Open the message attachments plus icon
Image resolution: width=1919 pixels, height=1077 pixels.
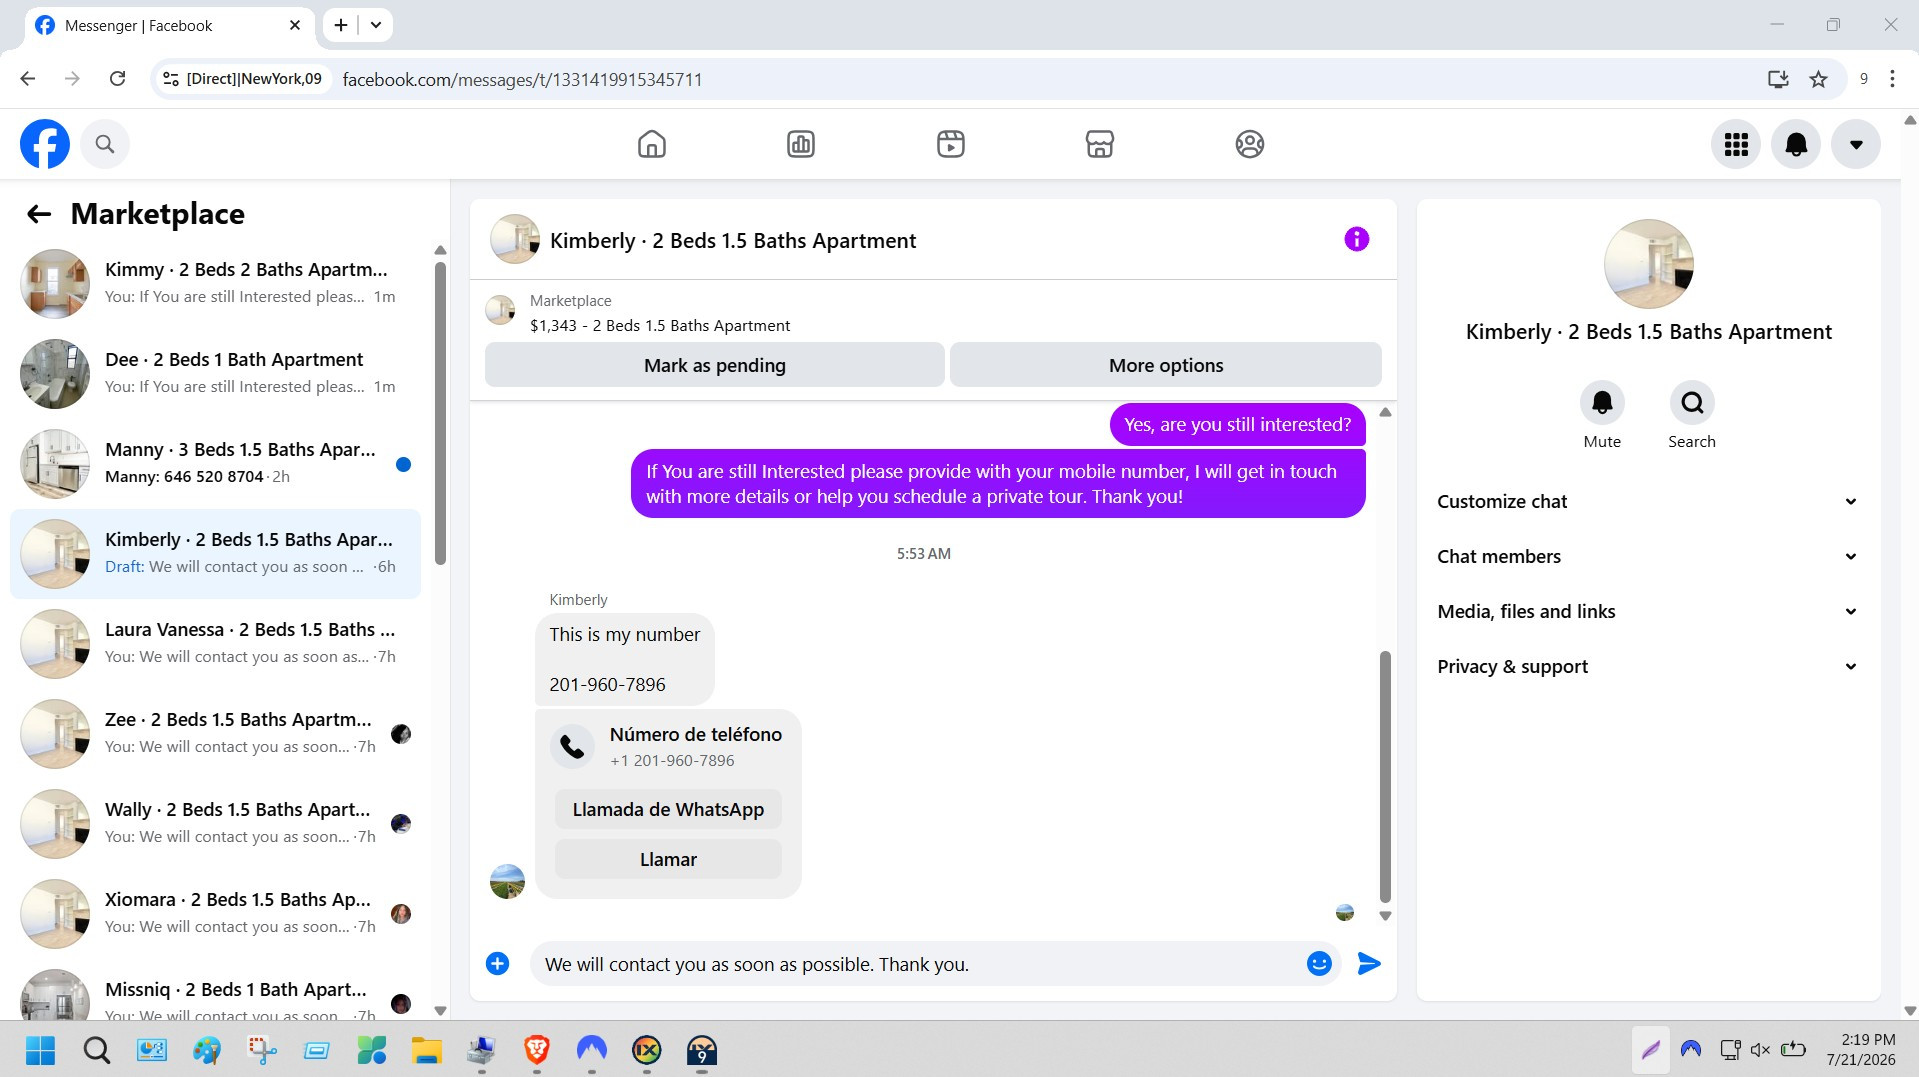tap(497, 963)
